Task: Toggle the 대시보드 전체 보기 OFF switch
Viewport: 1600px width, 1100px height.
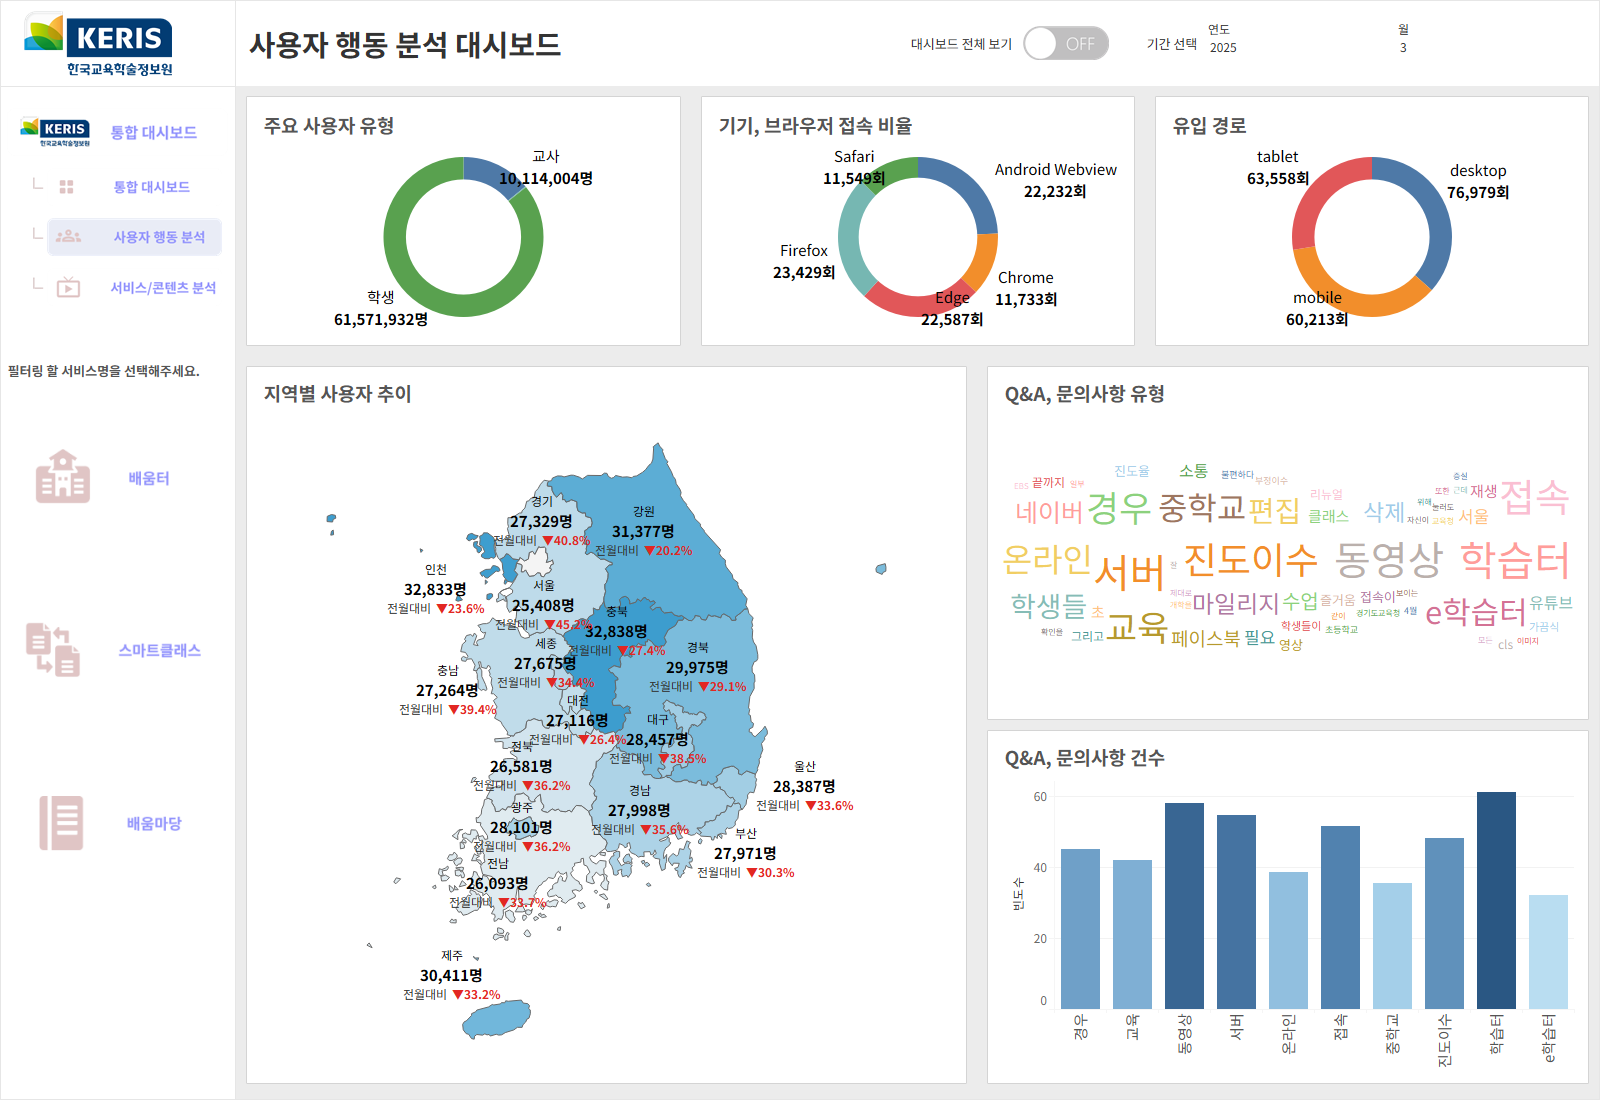Action: (x=1066, y=44)
